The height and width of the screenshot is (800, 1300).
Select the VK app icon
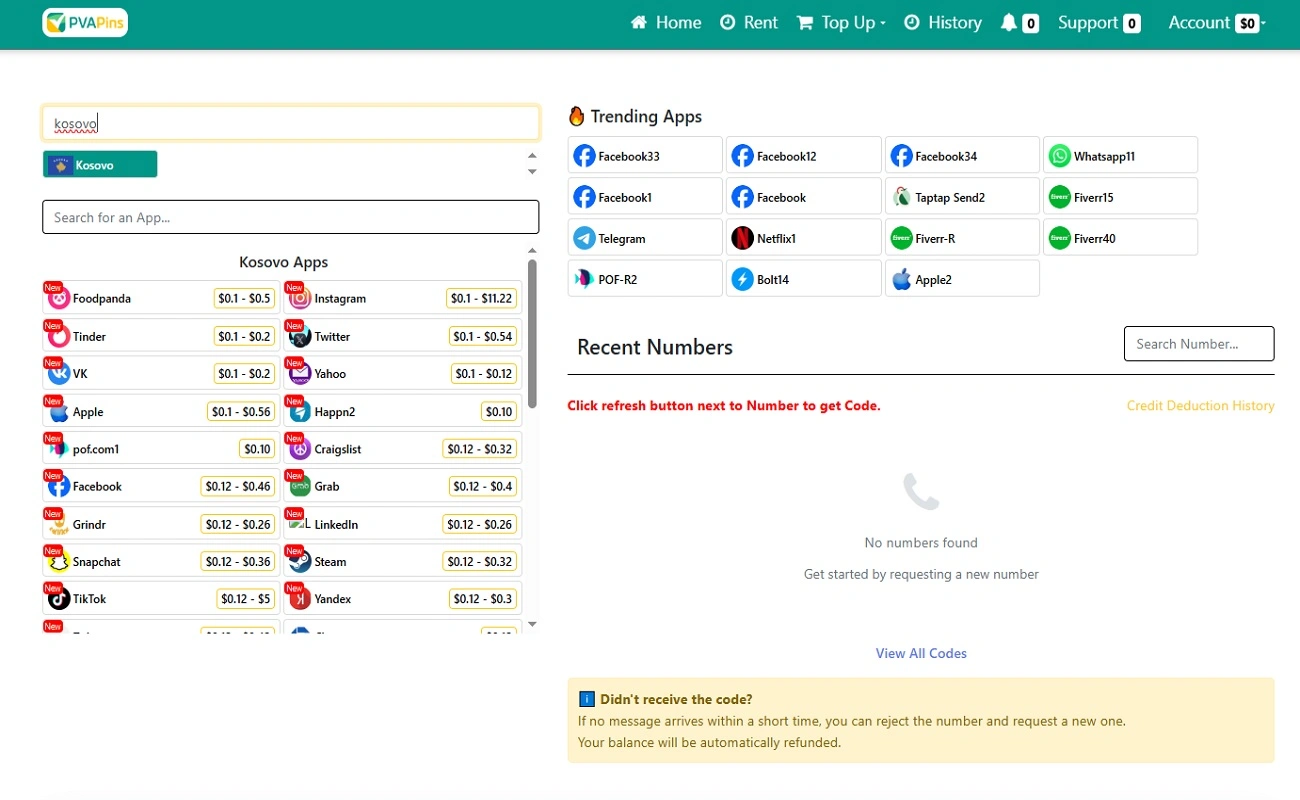[59, 374]
